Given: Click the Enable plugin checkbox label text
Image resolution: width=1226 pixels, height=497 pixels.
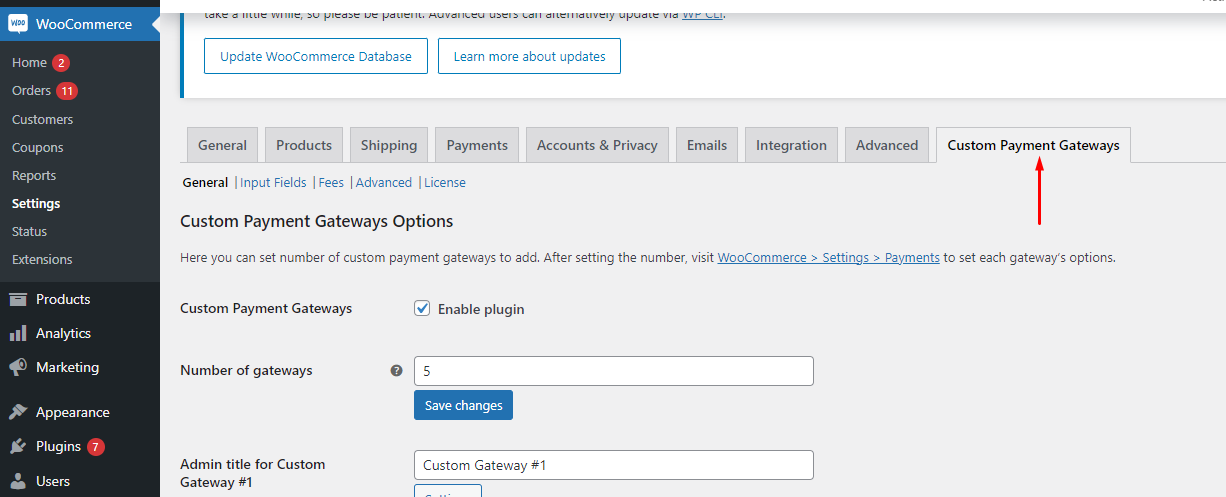Looking at the screenshot, I should pyautogui.click(x=481, y=309).
